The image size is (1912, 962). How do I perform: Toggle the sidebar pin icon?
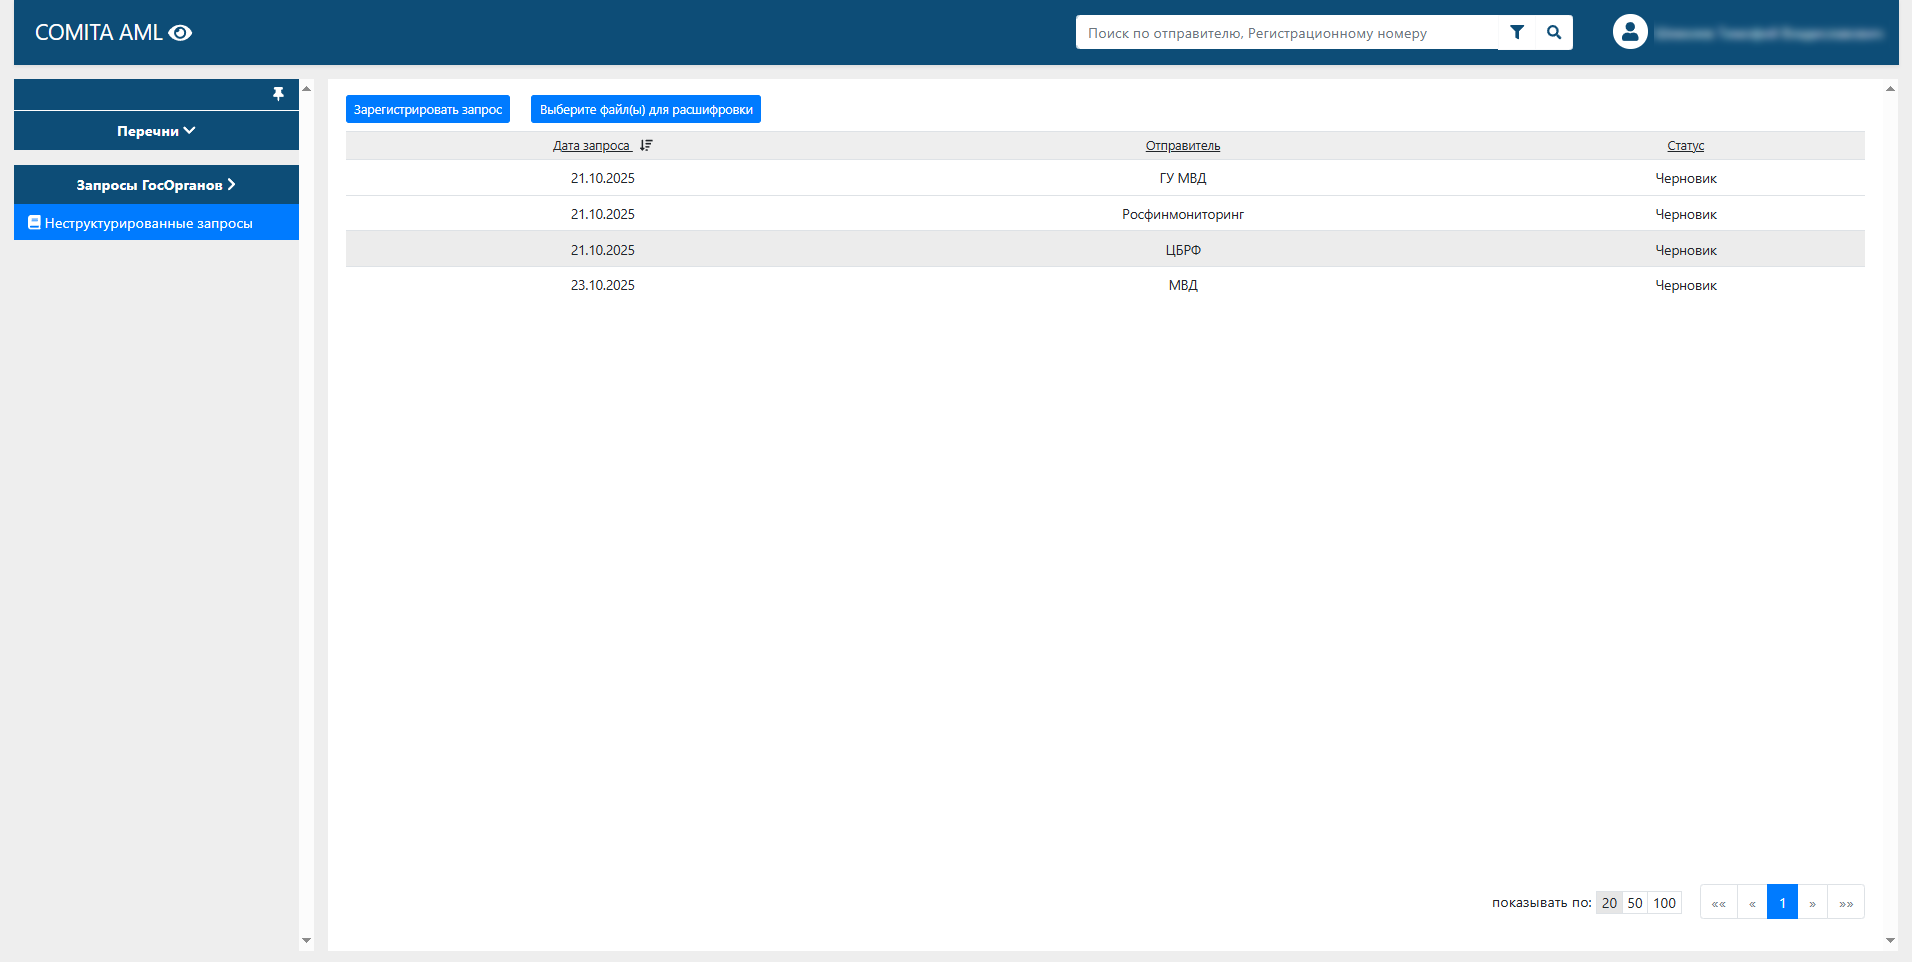click(278, 94)
